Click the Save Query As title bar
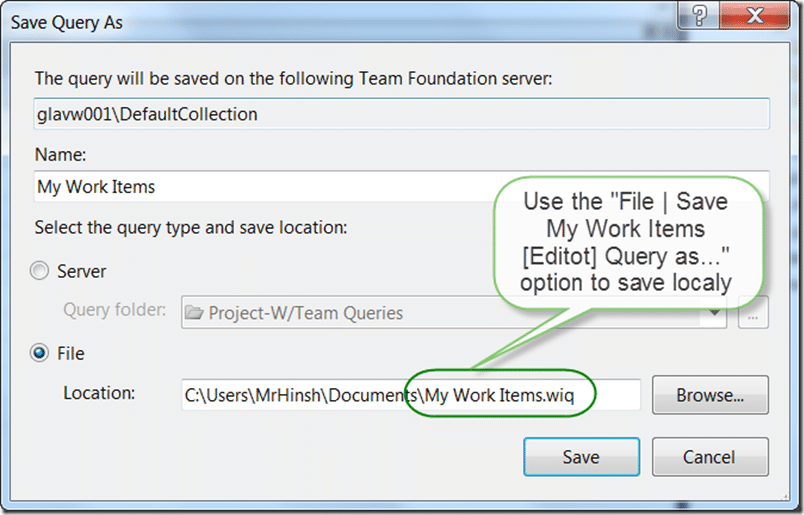804x515 pixels. [x=338, y=22]
